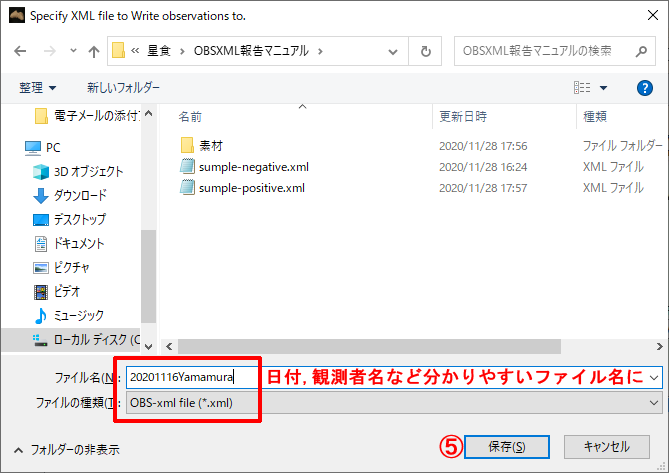The image size is (669, 473).
Task: Open the help question mark icon
Action: point(645,88)
